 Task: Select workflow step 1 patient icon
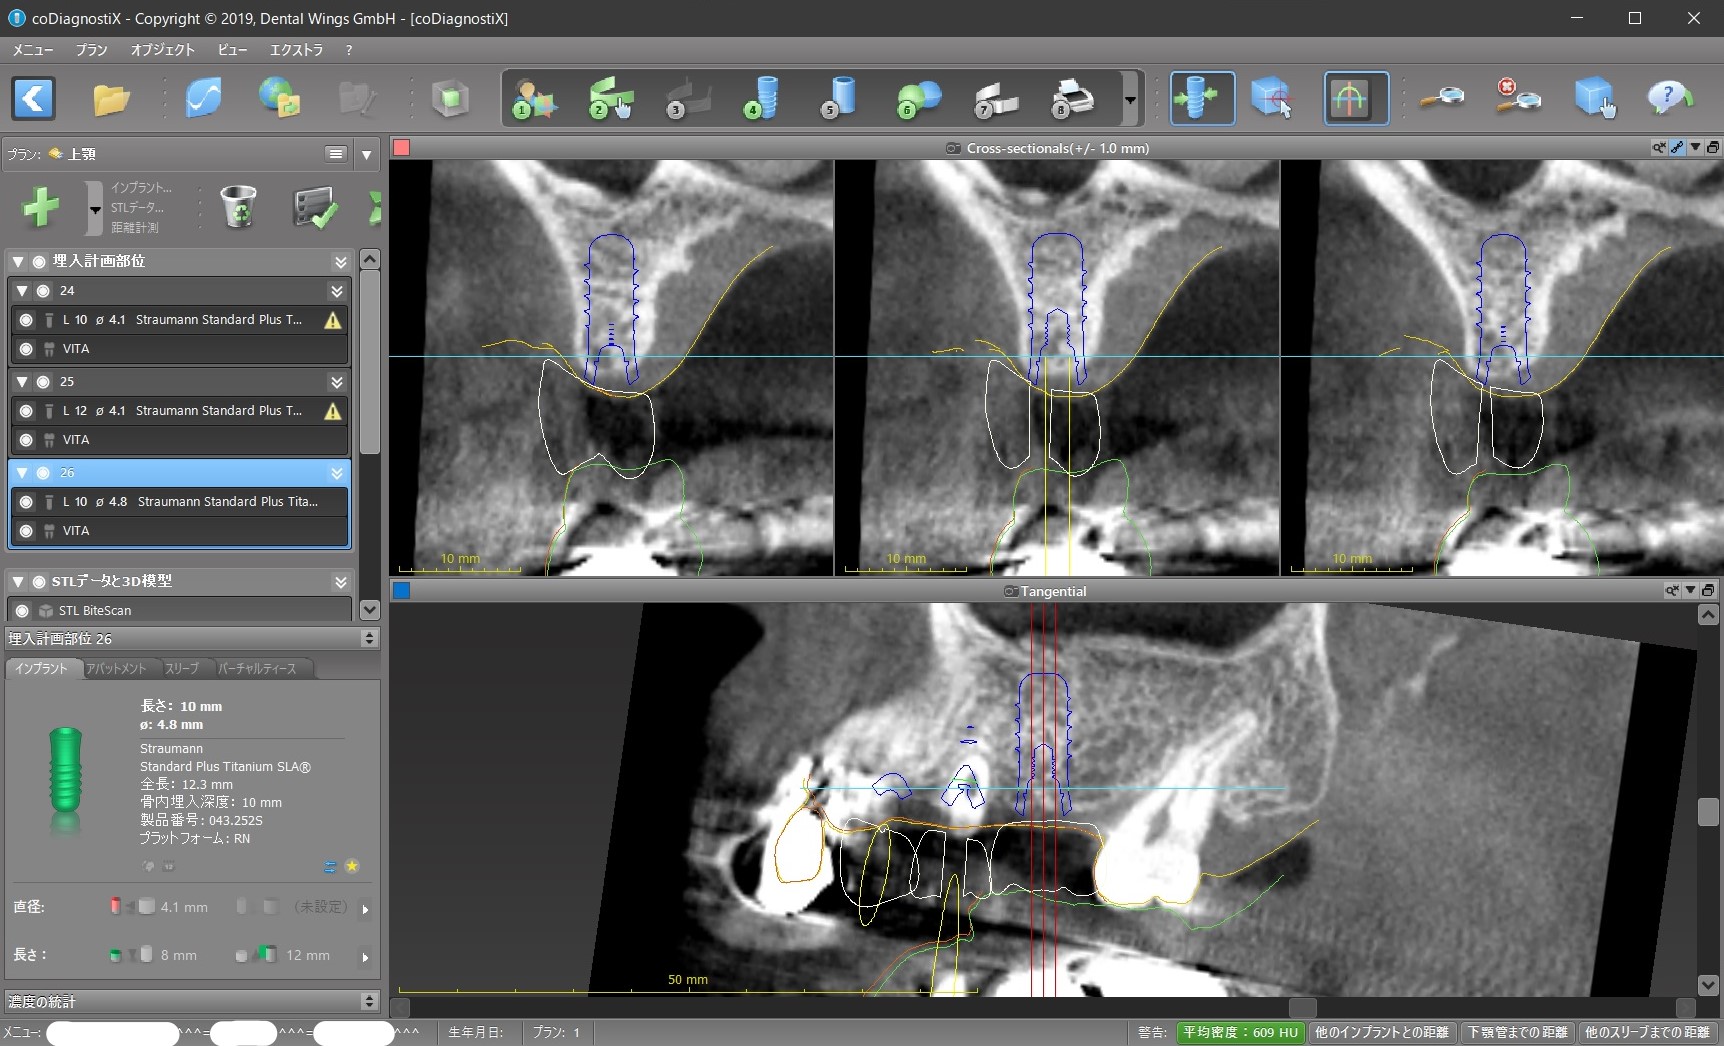click(534, 98)
